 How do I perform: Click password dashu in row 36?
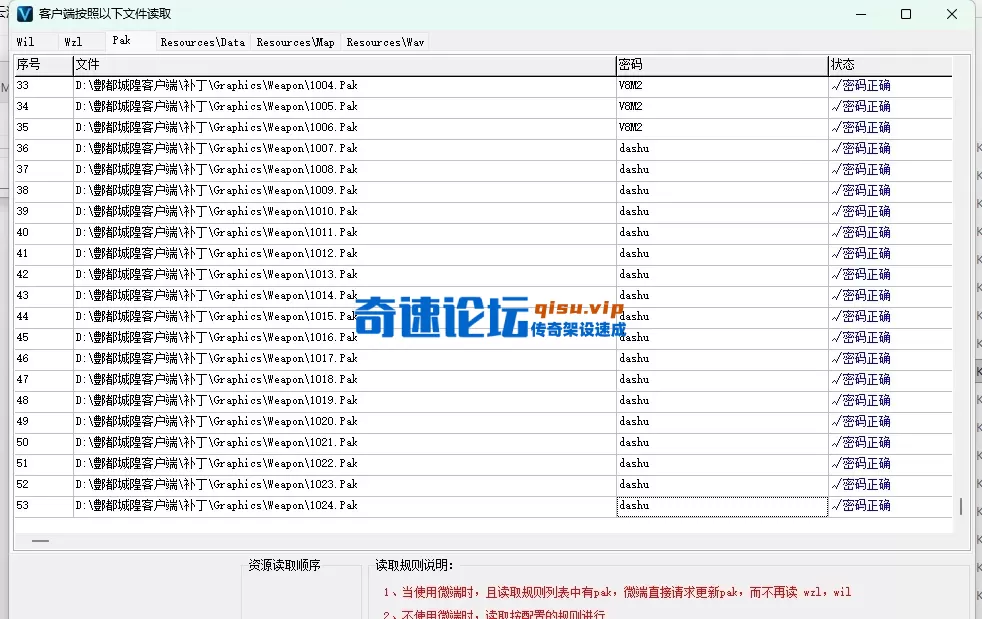pos(634,148)
